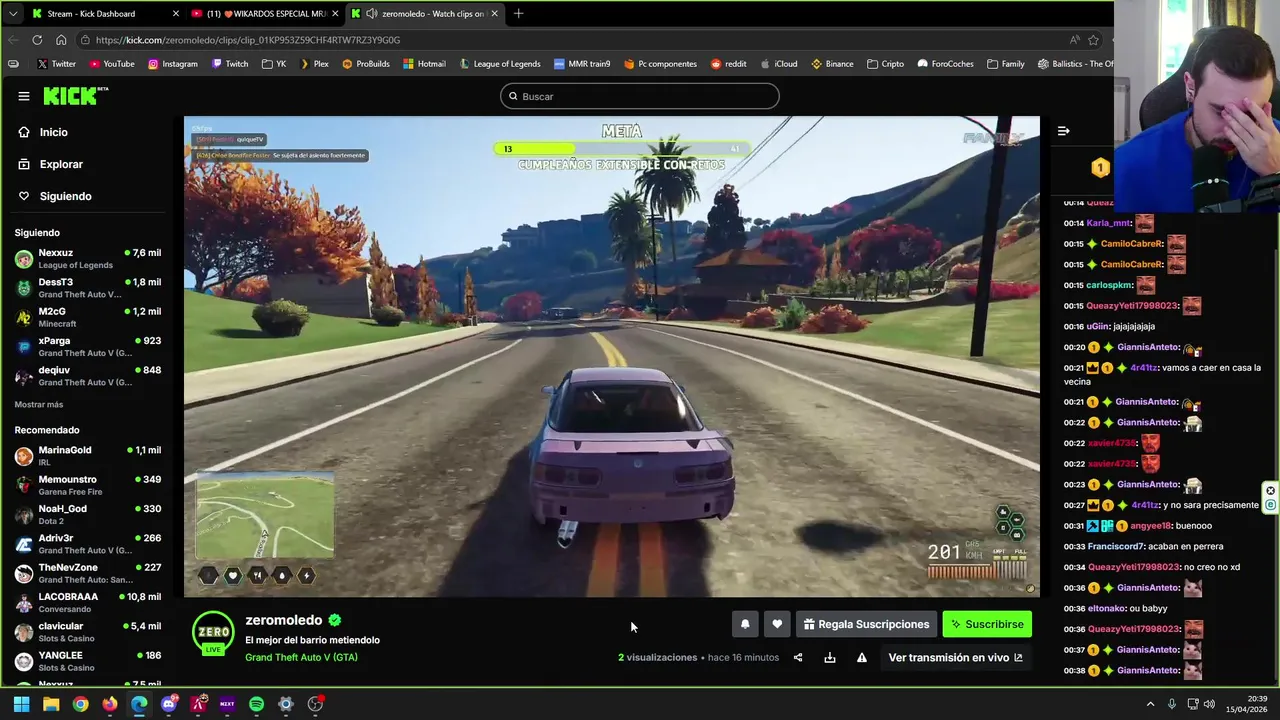Open the read aloud option in address bar
Viewport: 1280px width, 720px height.
[x=1074, y=40]
